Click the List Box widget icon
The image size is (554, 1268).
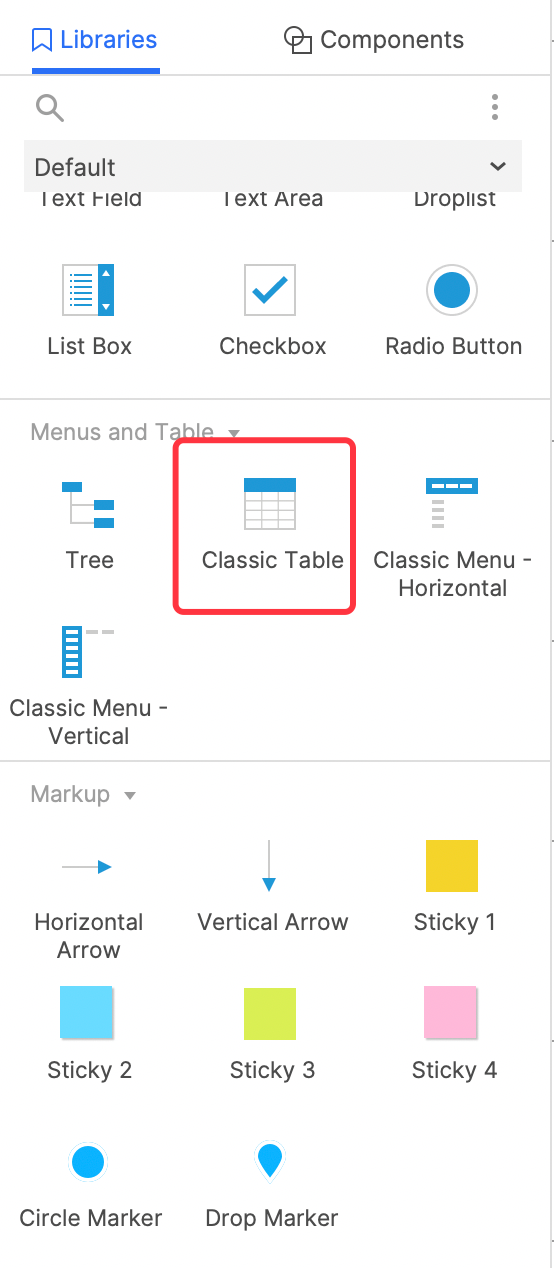88,290
